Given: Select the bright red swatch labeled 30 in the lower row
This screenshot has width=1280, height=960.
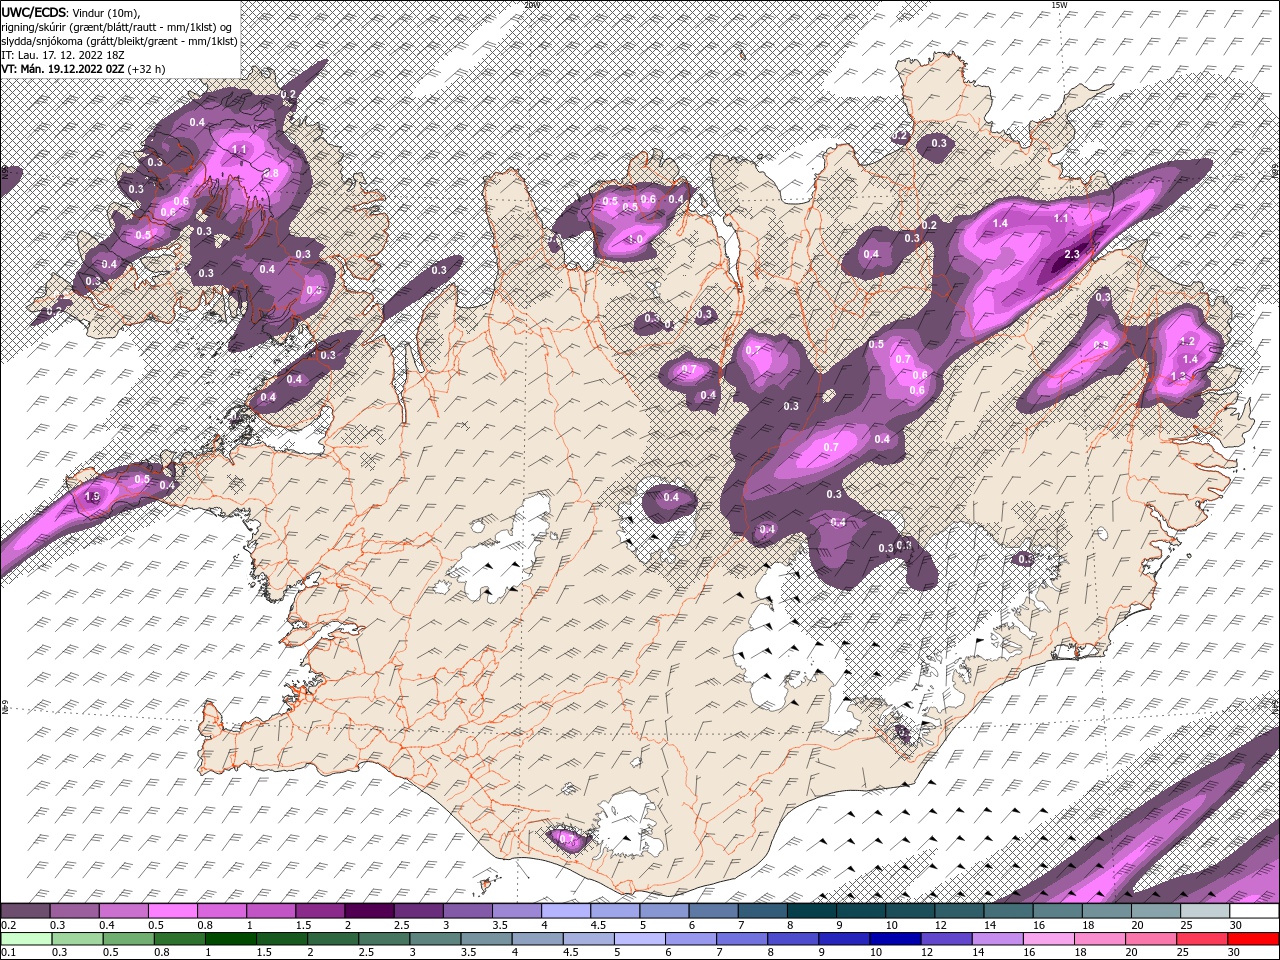Looking at the screenshot, I should (1253, 939).
